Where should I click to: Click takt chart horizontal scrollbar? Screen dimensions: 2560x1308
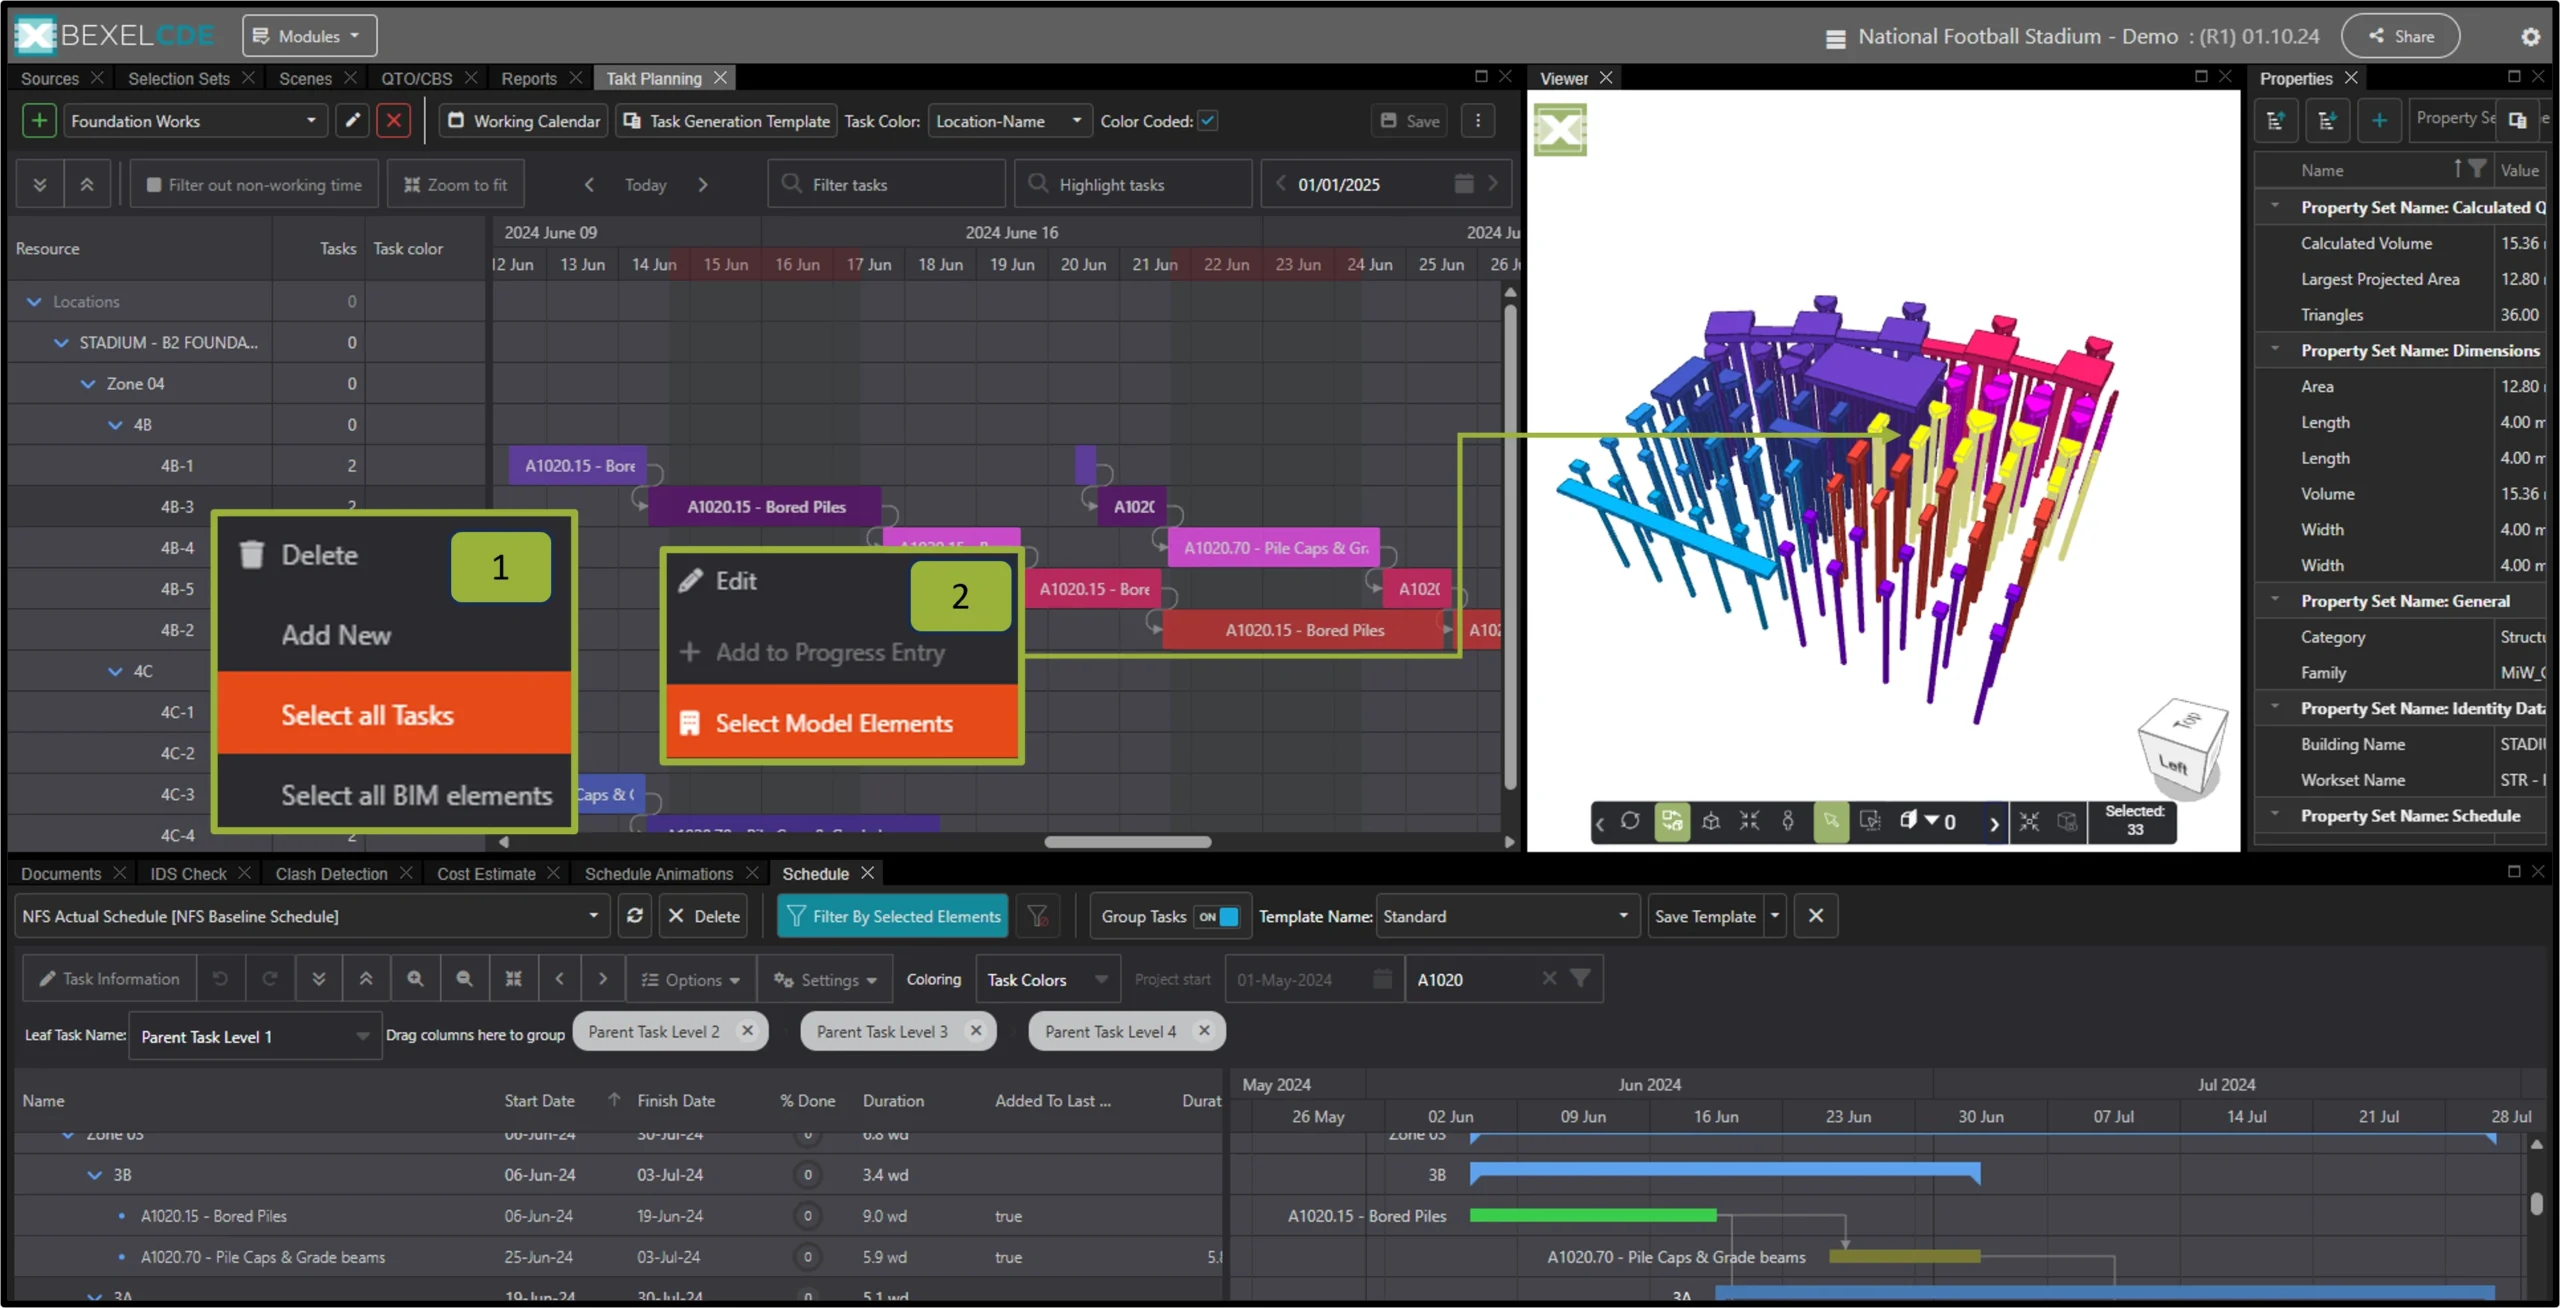(x=1127, y=842)
